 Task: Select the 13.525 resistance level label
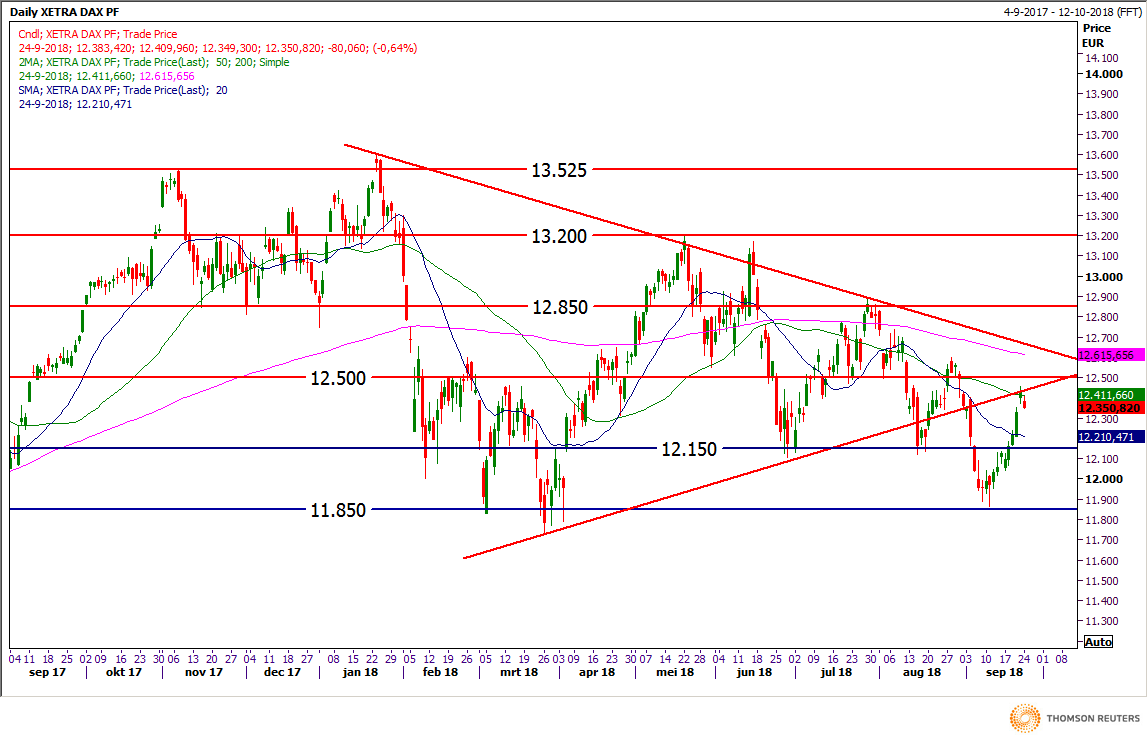(560, 170)
